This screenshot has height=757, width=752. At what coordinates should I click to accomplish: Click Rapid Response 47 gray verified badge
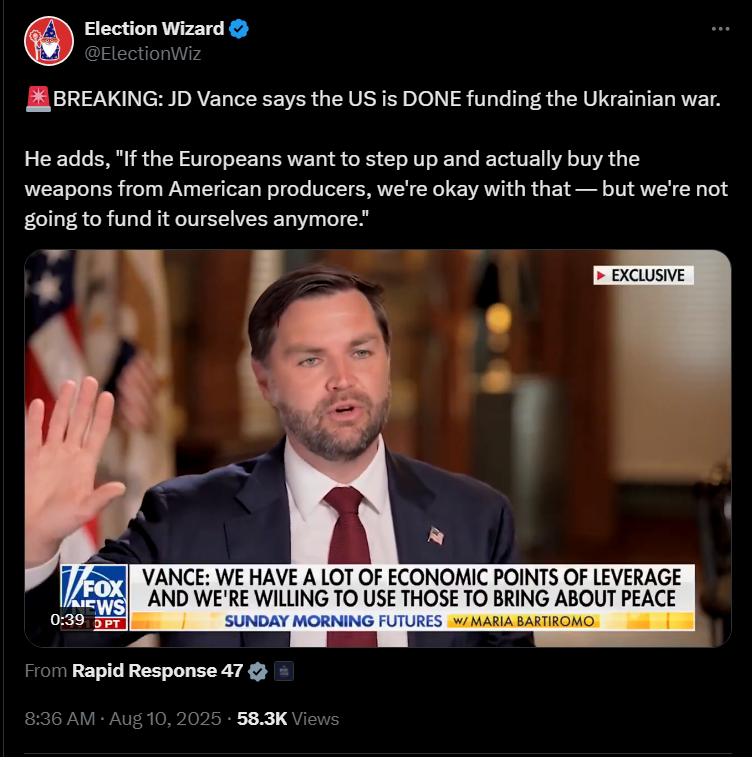[257, 672]
